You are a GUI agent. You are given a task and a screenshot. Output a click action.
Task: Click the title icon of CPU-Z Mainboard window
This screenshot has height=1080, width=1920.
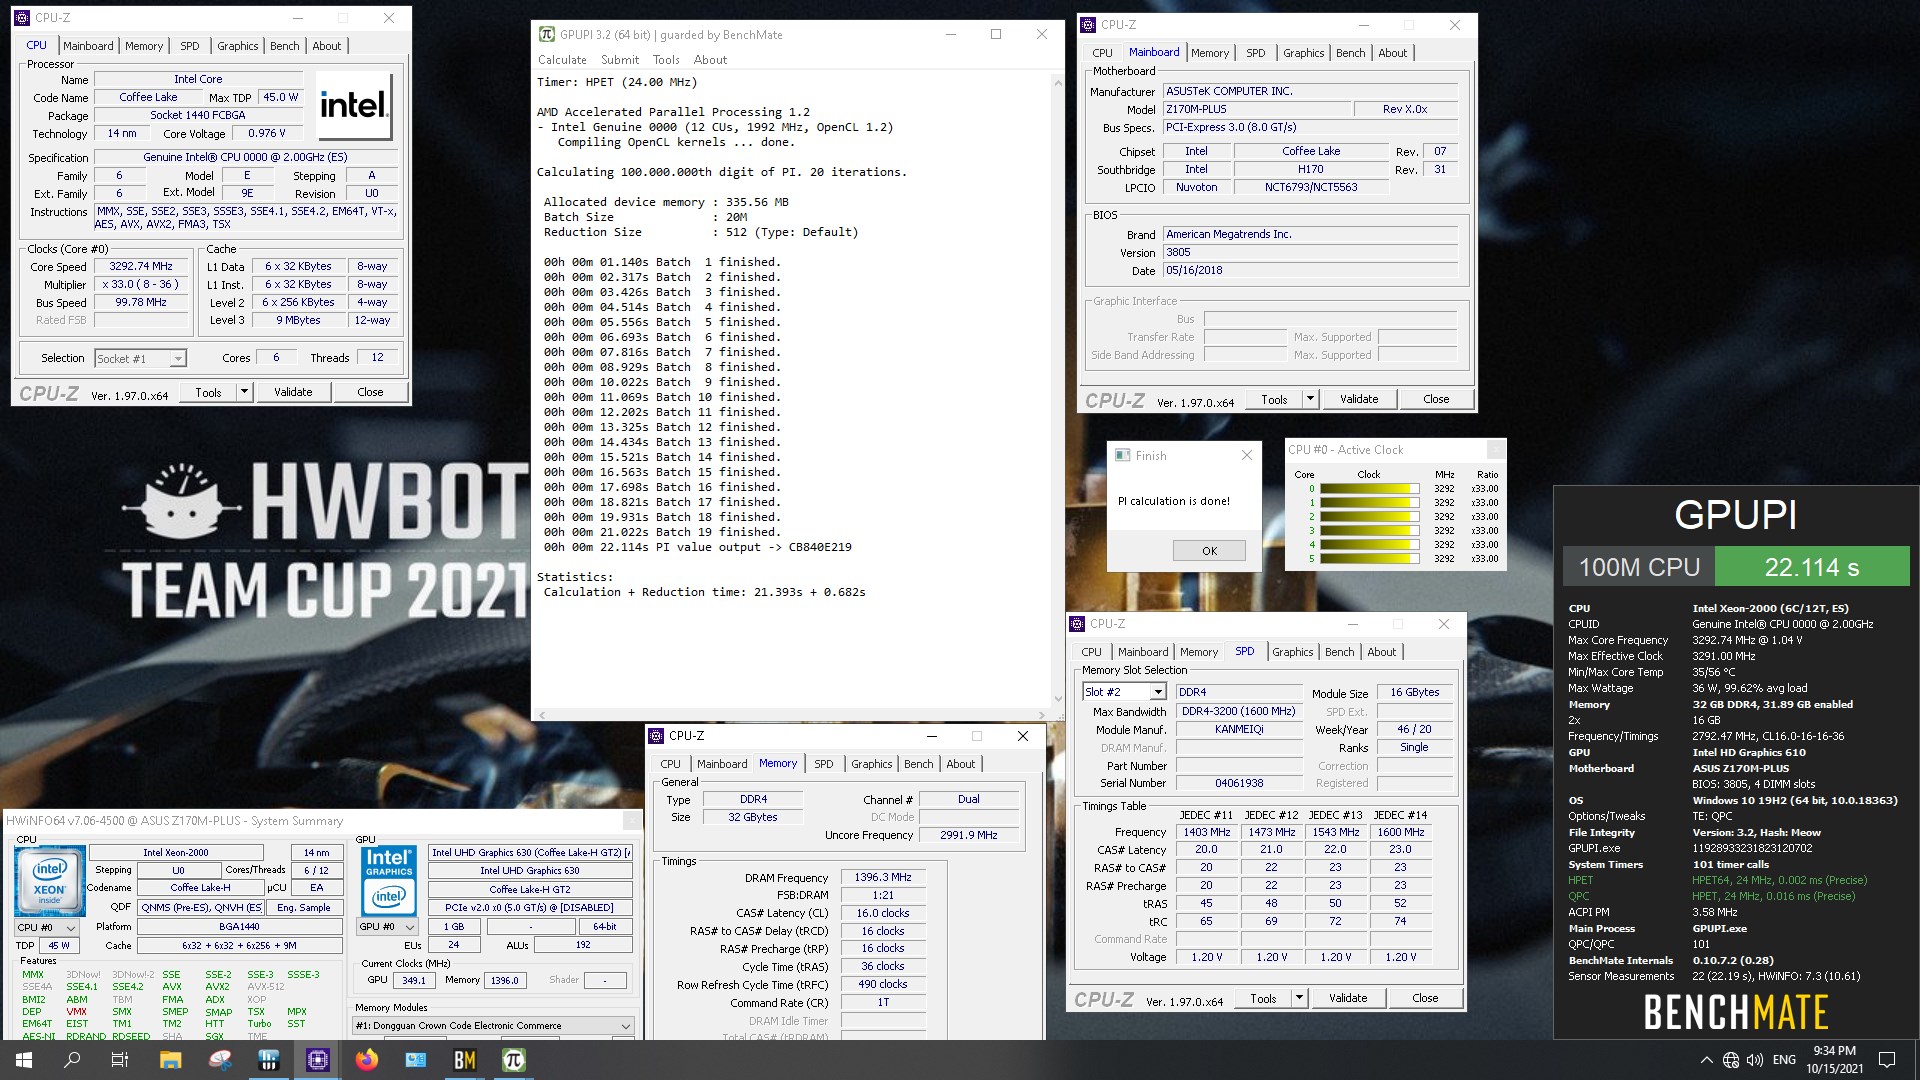pos(1089,25)
